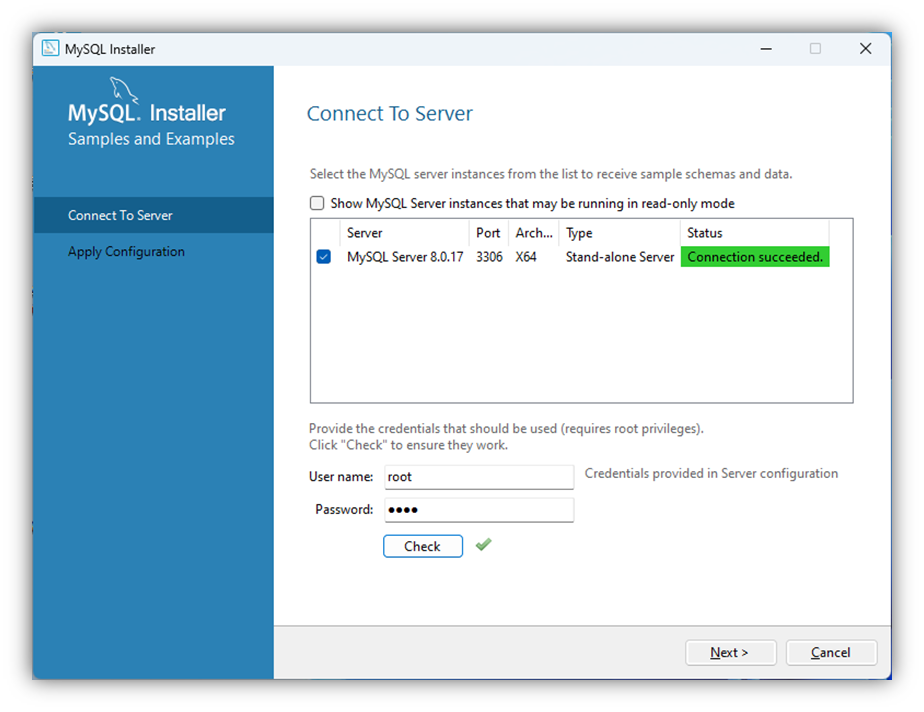
Task: Minimize the MySQL Installer window
Action: tap(765, 49)
